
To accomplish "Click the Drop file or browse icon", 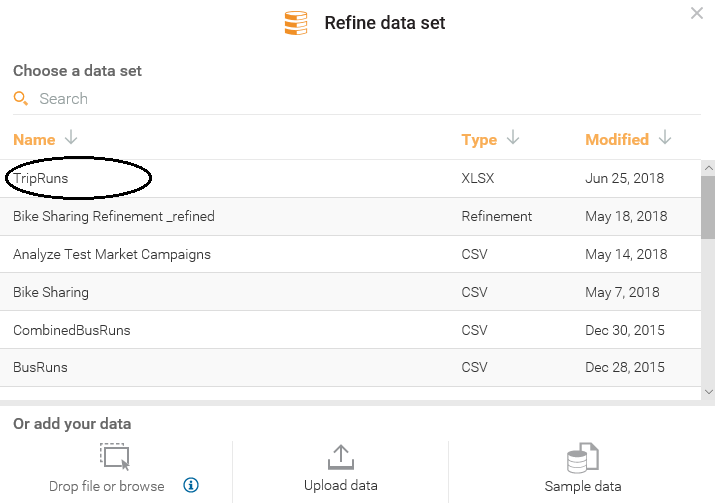I will click(x=115, y=456).
